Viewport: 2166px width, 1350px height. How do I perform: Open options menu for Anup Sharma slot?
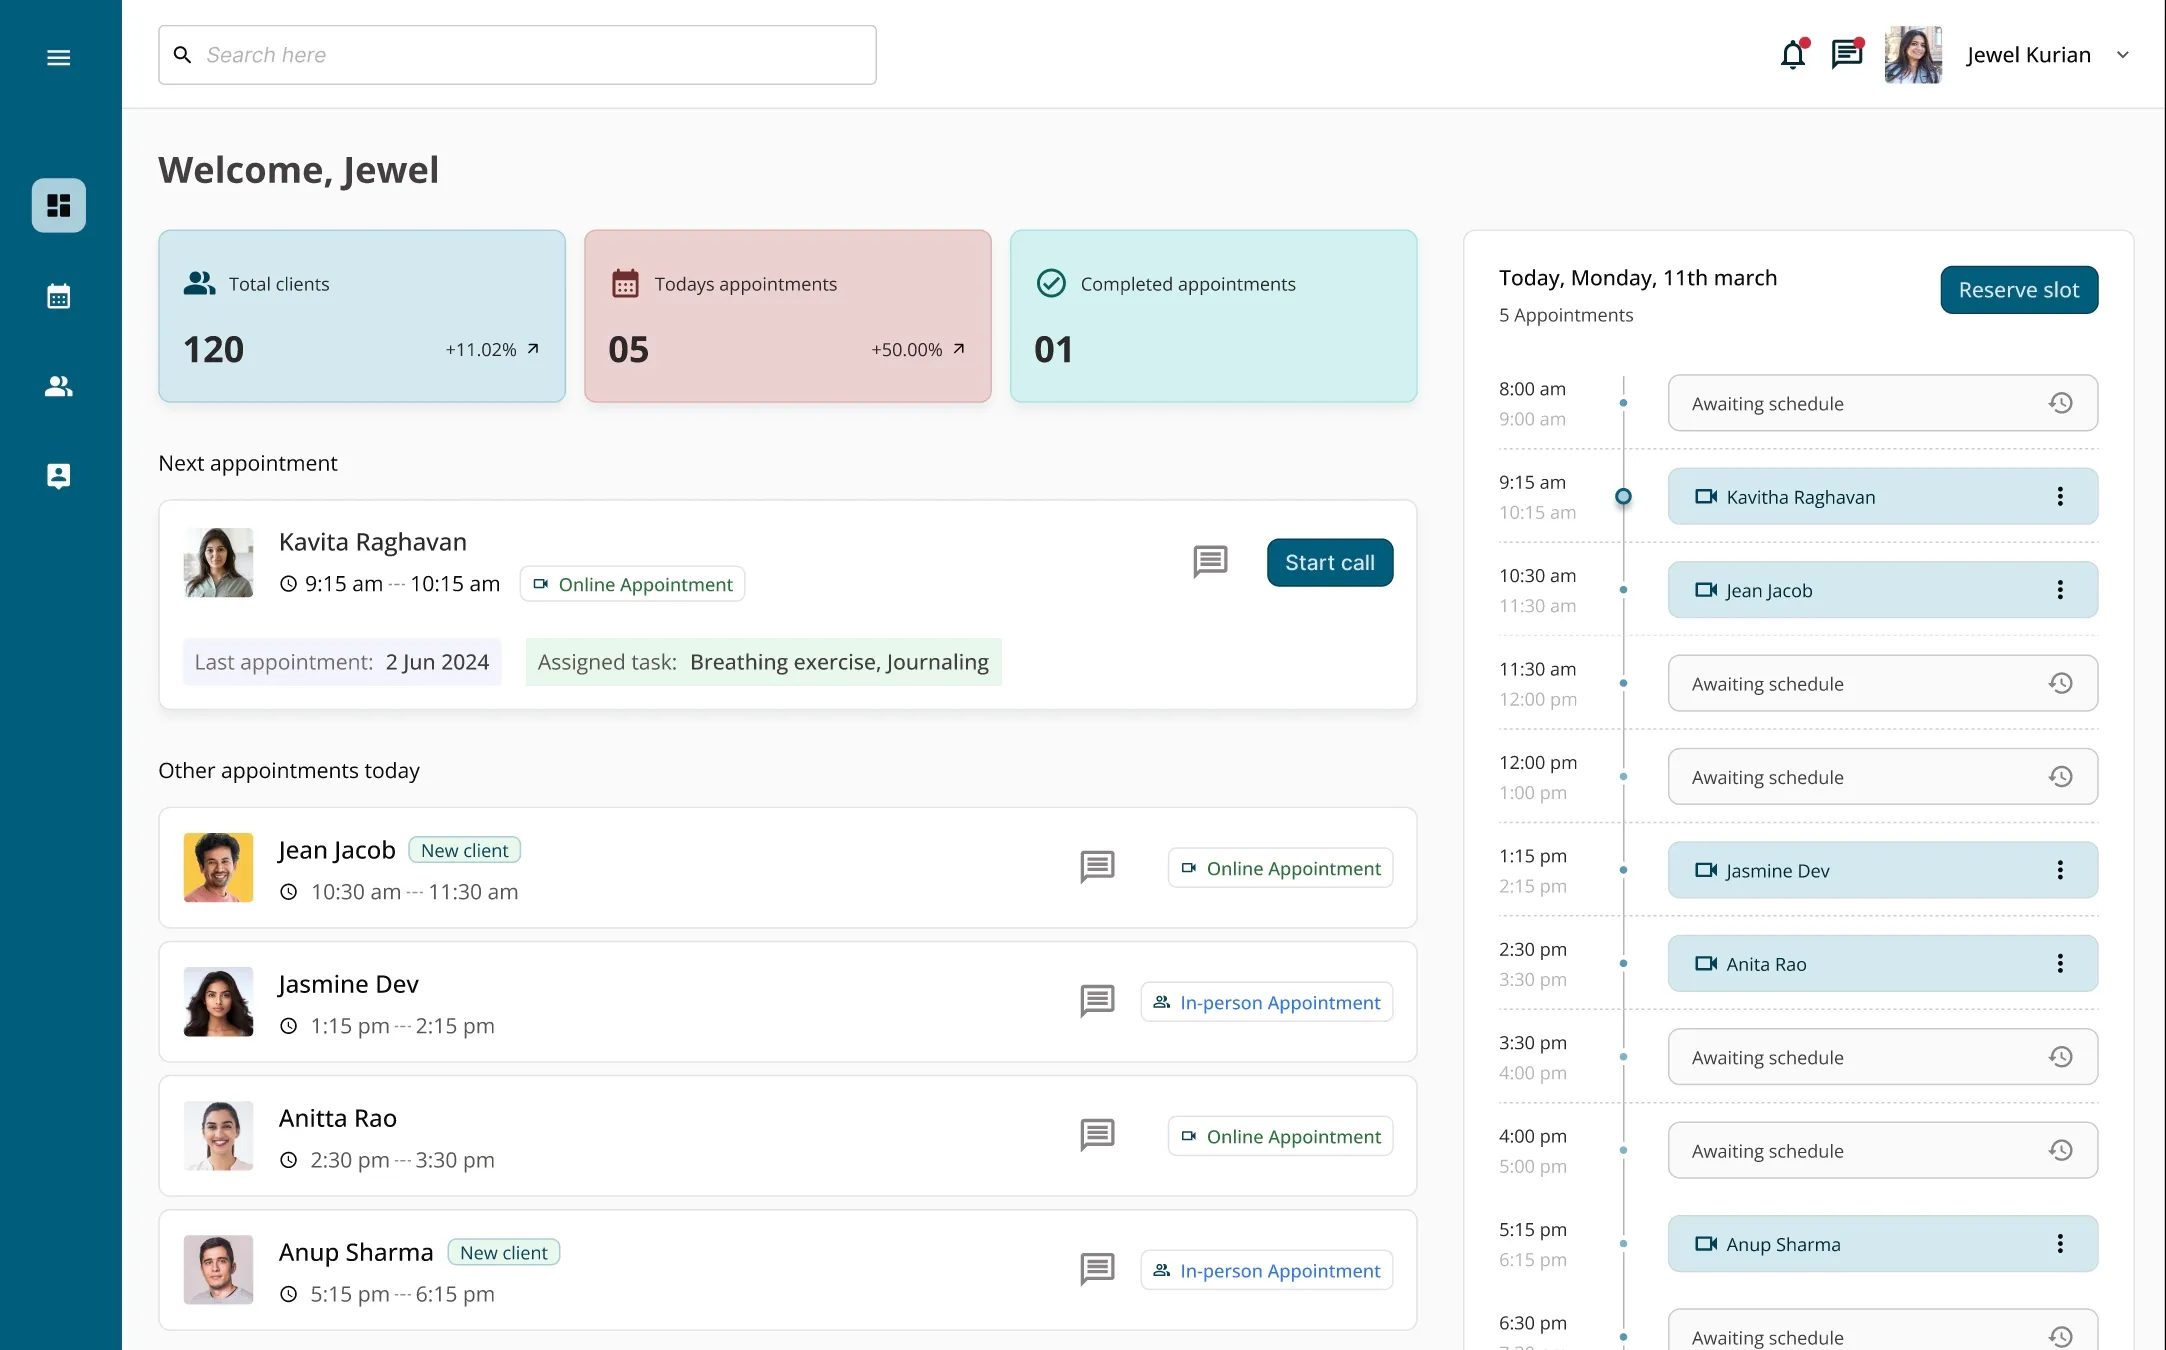[2060, 1243]
